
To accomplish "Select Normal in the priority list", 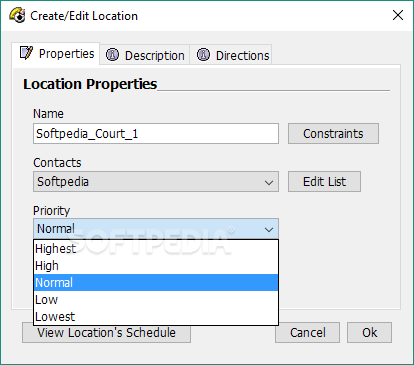I will [156, 283].
